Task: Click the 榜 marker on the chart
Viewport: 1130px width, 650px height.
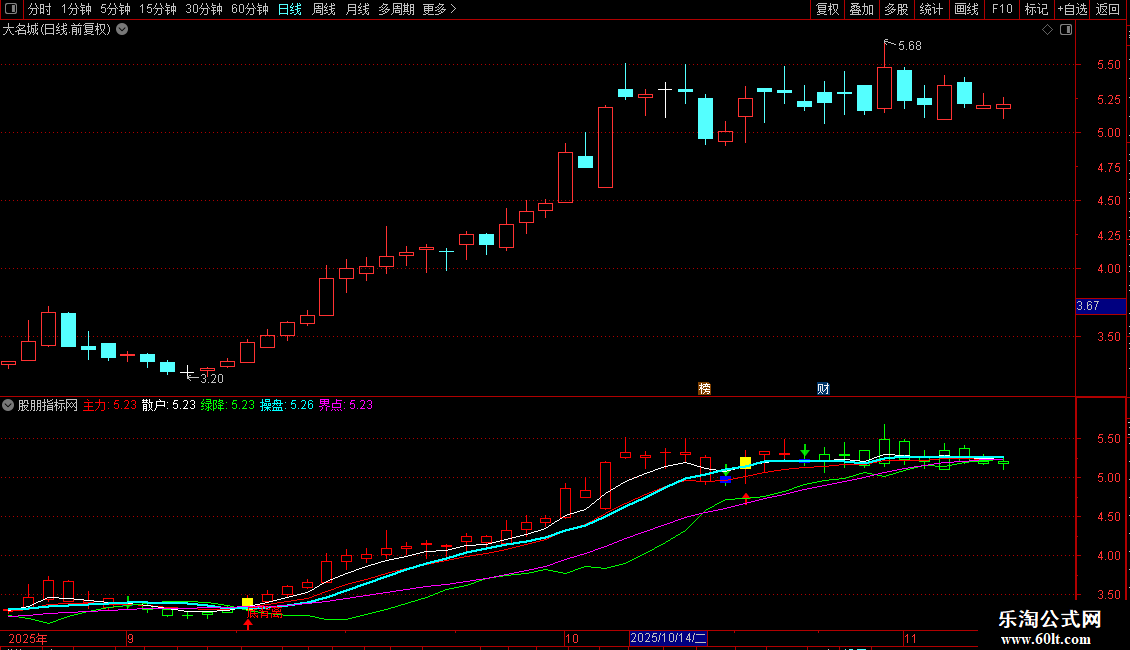Action: pyautogui.click(x=705, y=388)
